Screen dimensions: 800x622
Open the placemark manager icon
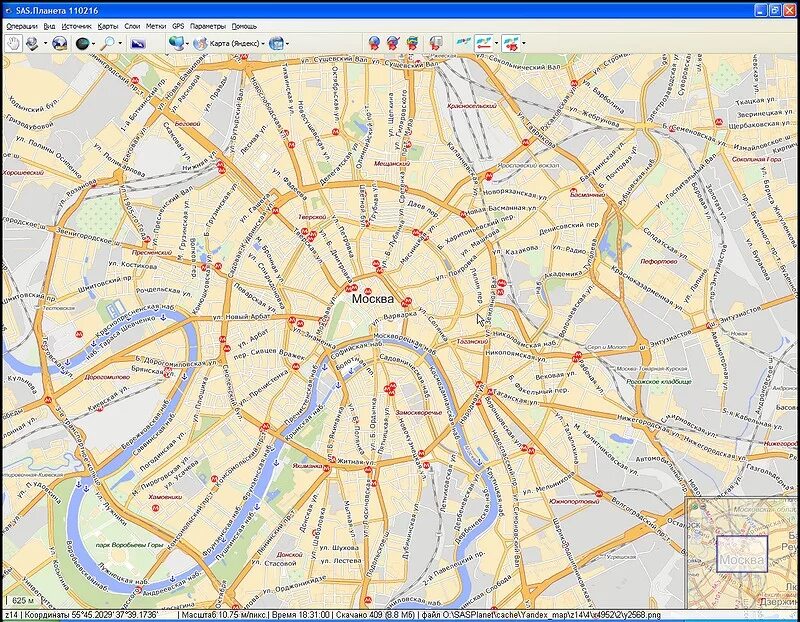click(x=436, y=43)
